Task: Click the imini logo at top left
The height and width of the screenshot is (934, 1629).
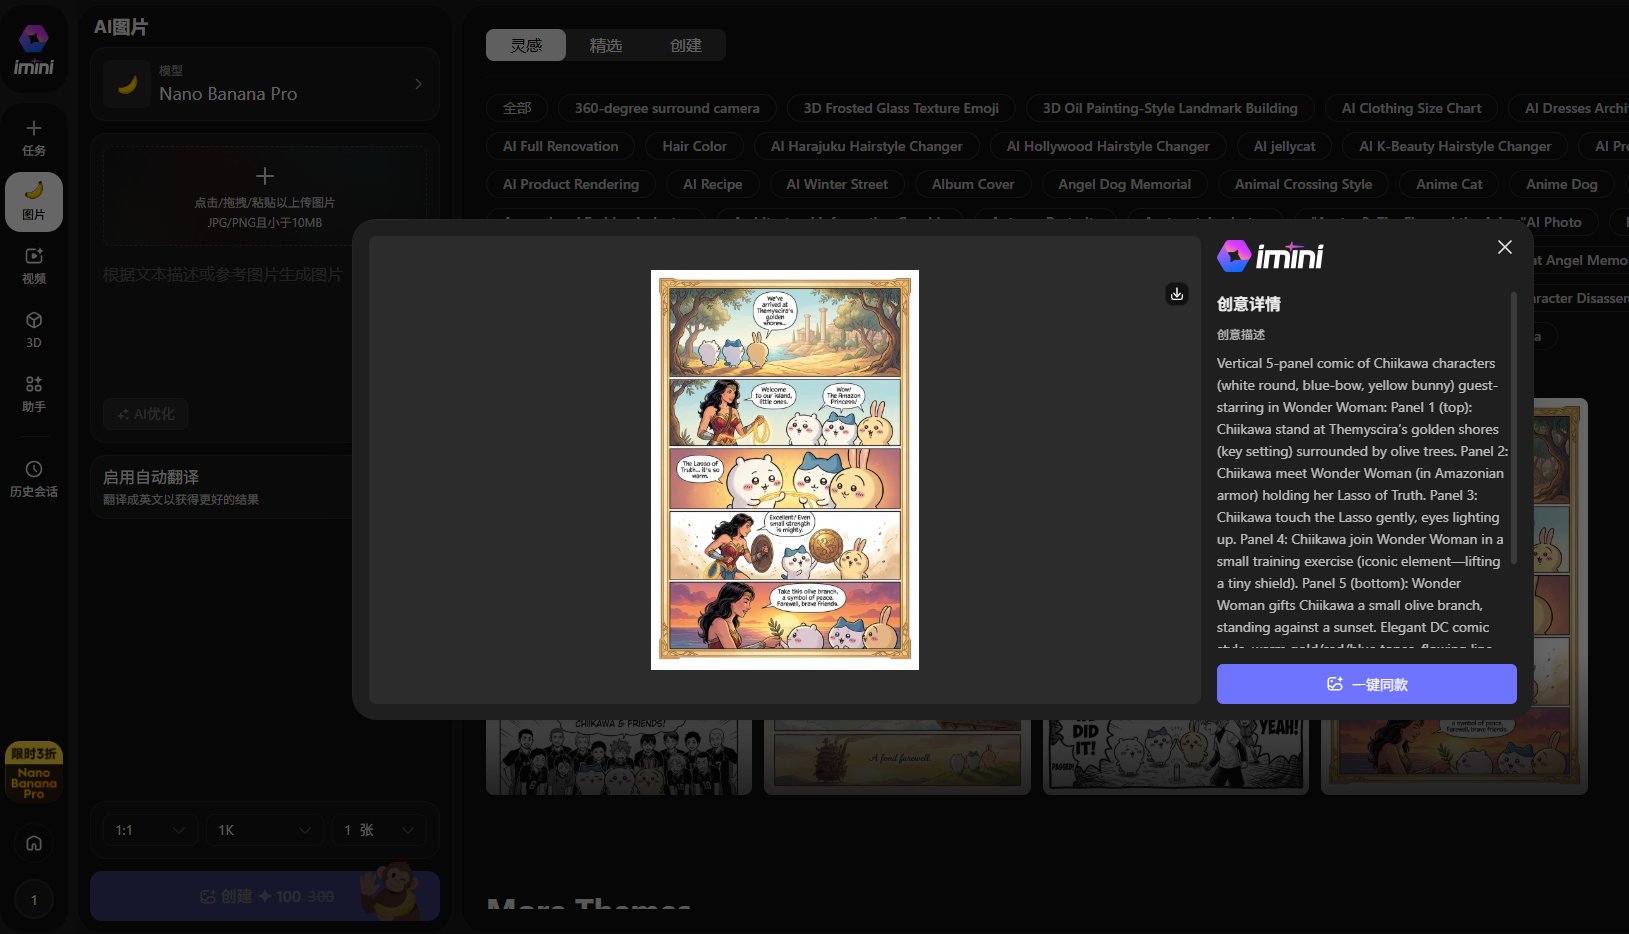Action: [x=34, y=51]
